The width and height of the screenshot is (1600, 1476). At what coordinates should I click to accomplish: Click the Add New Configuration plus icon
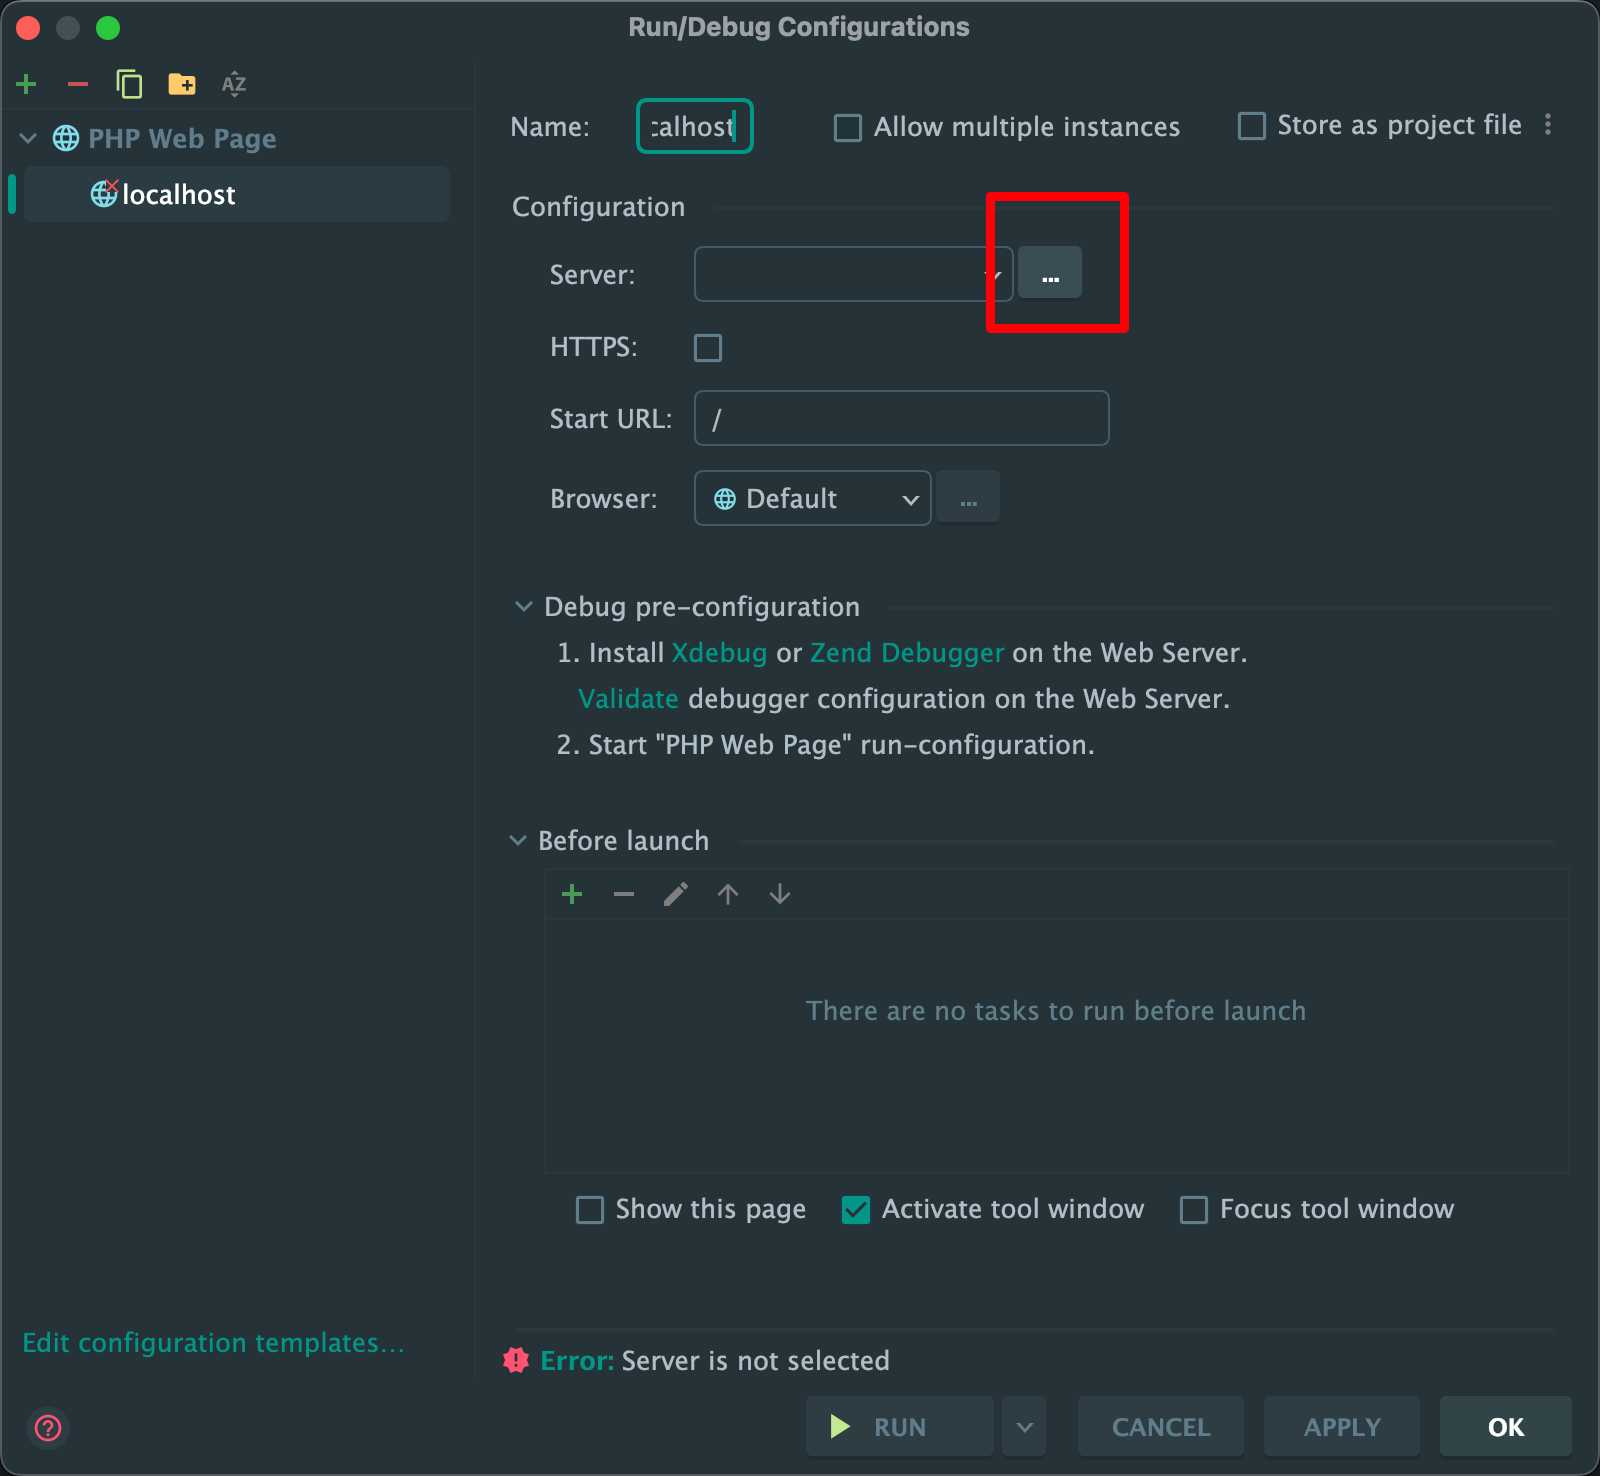tap(27, 84)
